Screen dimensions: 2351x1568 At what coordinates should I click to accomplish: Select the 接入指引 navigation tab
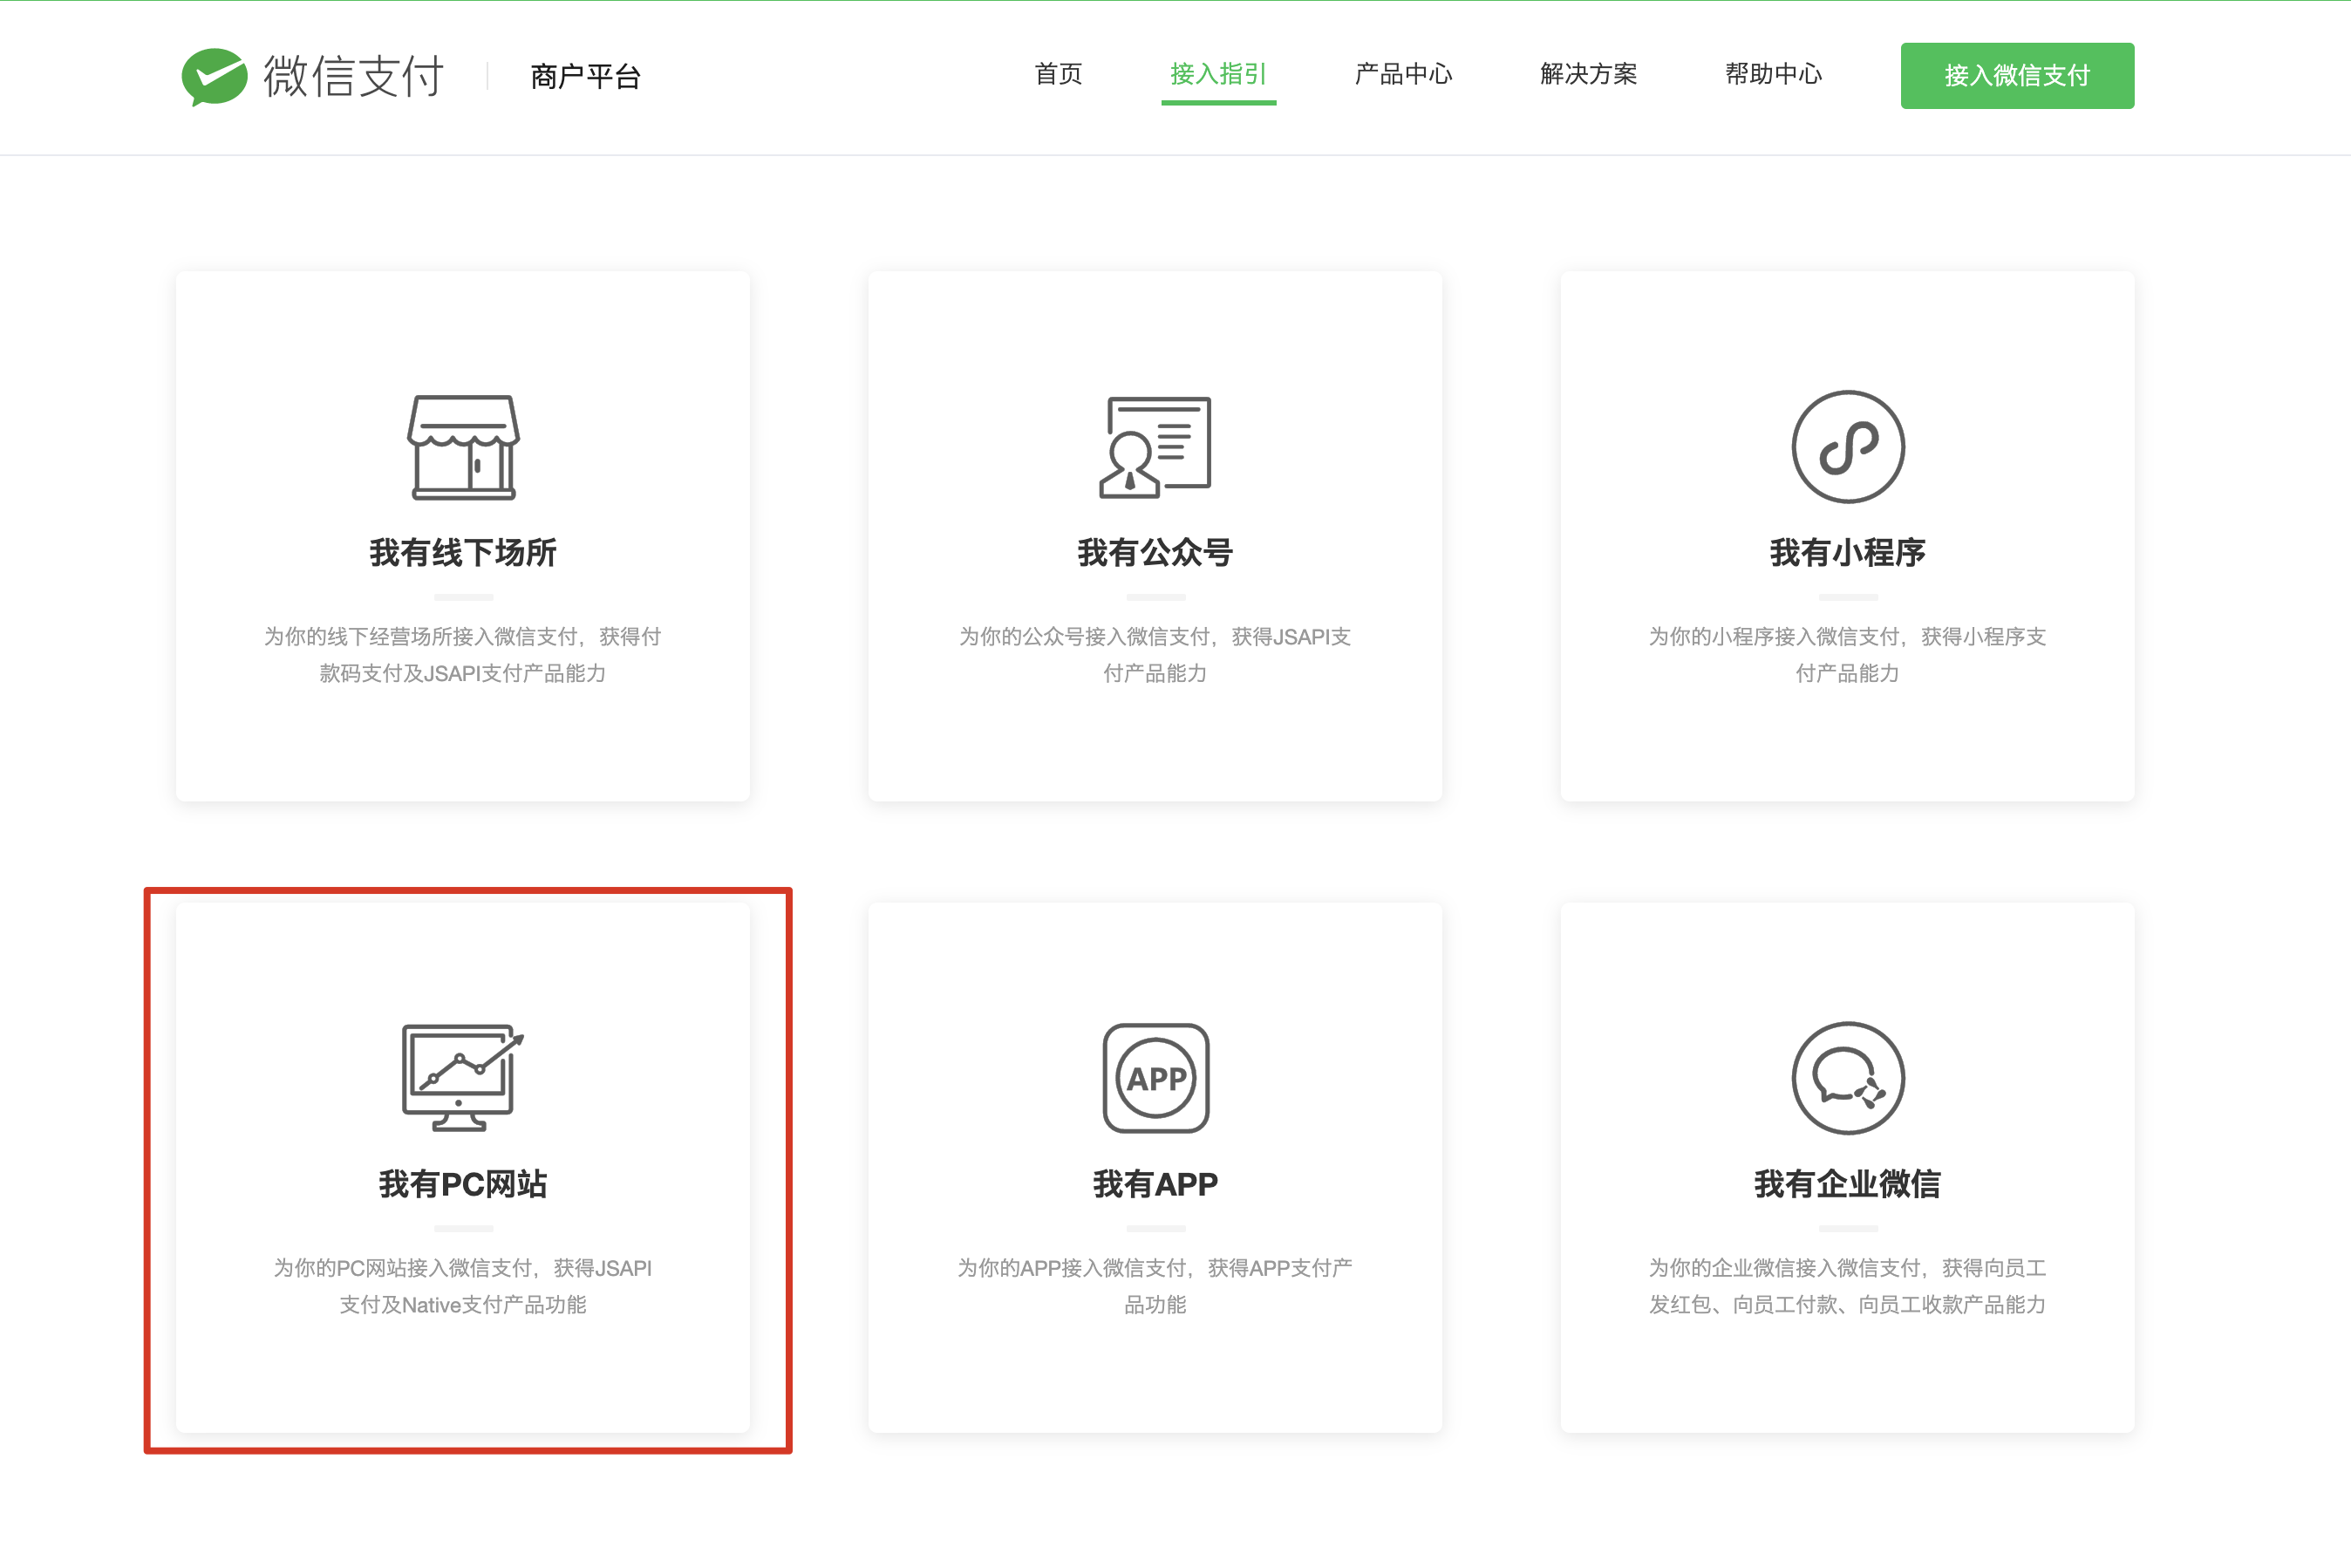pos(1218,74)
